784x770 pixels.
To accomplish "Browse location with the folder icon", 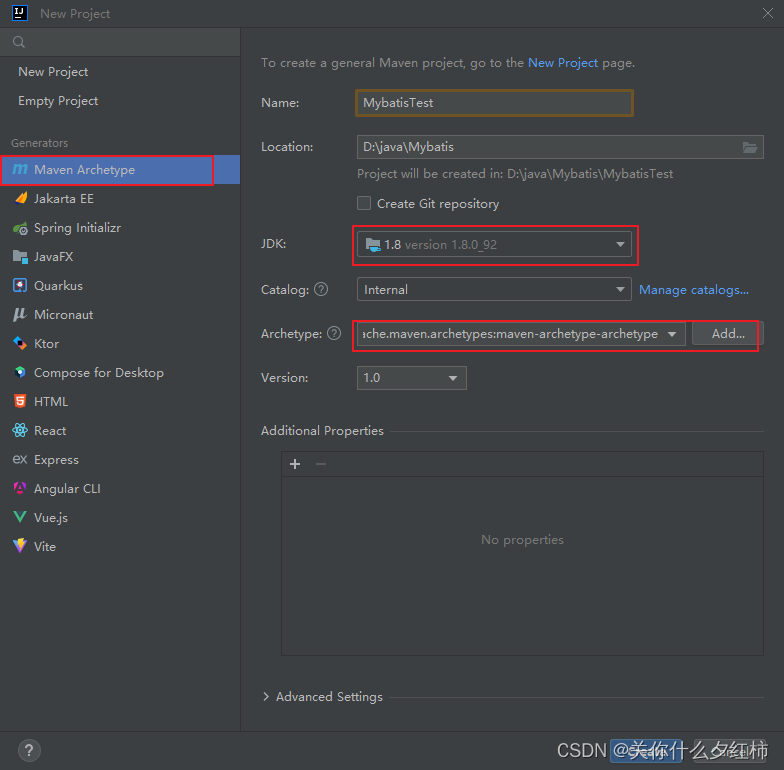I will (750, 147).
